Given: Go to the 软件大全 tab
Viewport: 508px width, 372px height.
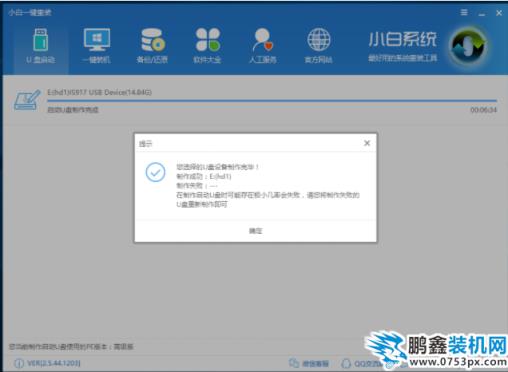Looking at the screenshot, I should (207, 47).
